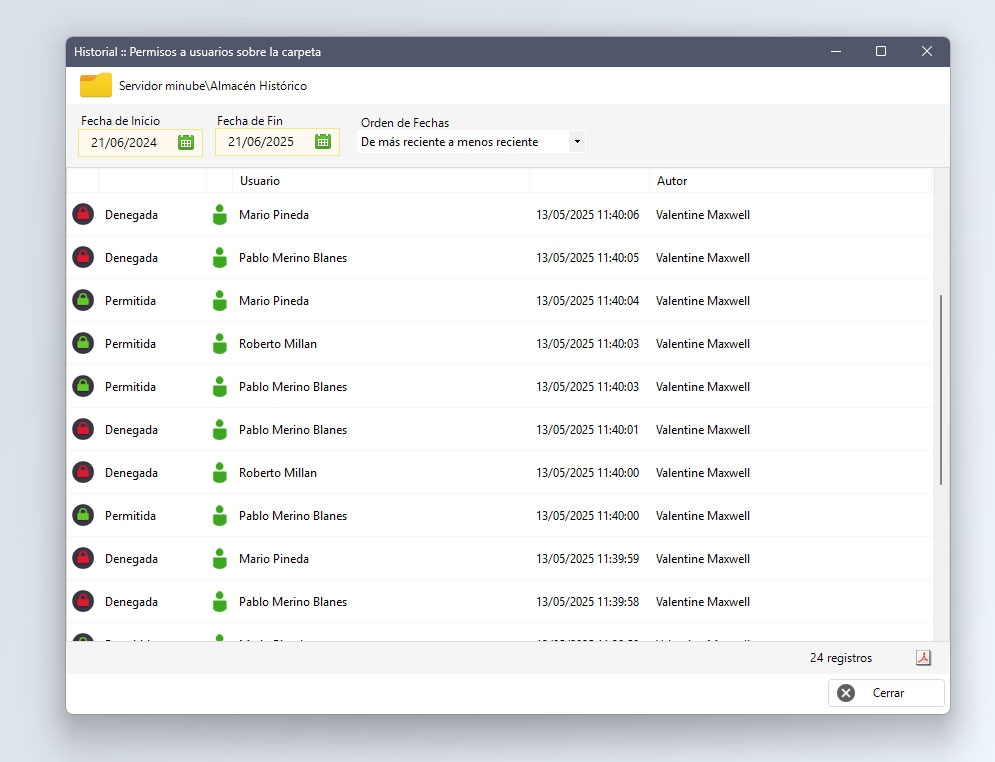Click the circled X icon in Cerrar
Viewport: 995px width, 762px height.
[x=846, y=693]
